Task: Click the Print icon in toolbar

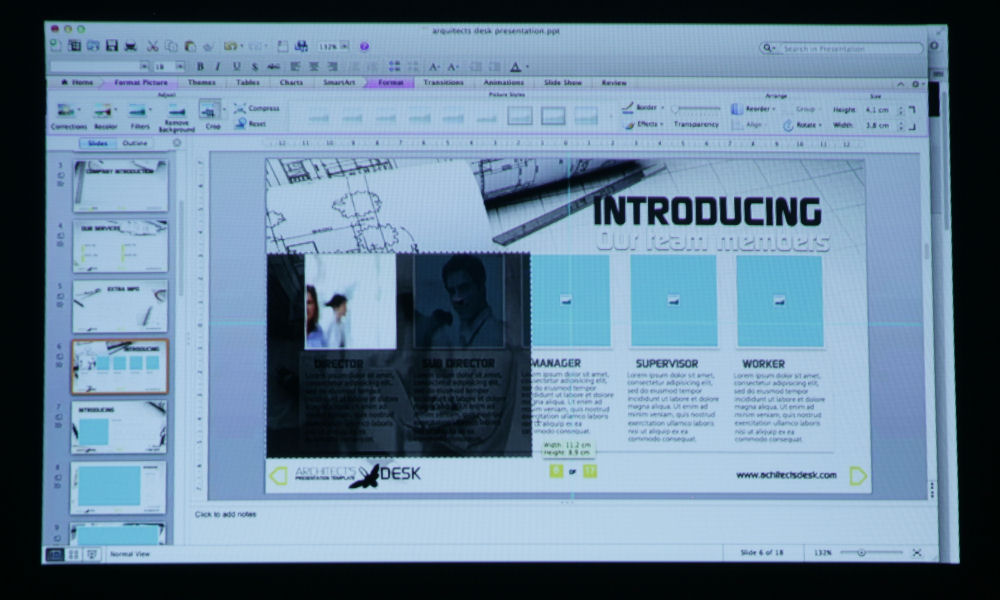Action: point(130,46)
